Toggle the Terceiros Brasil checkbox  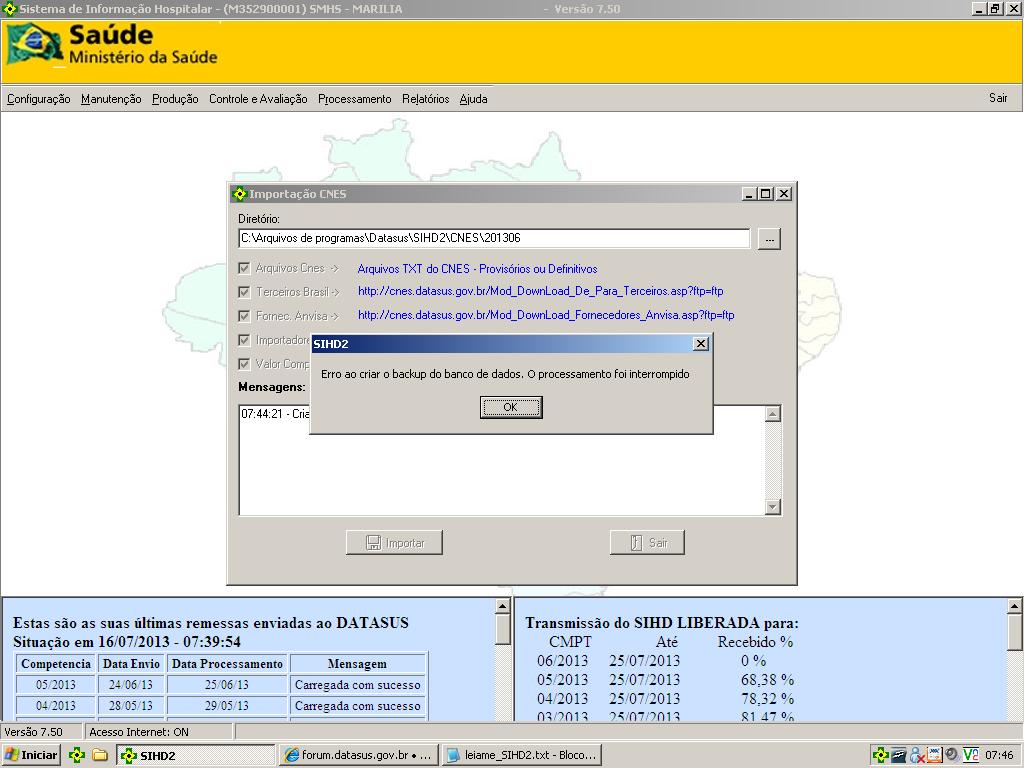[x=244, y=292]
